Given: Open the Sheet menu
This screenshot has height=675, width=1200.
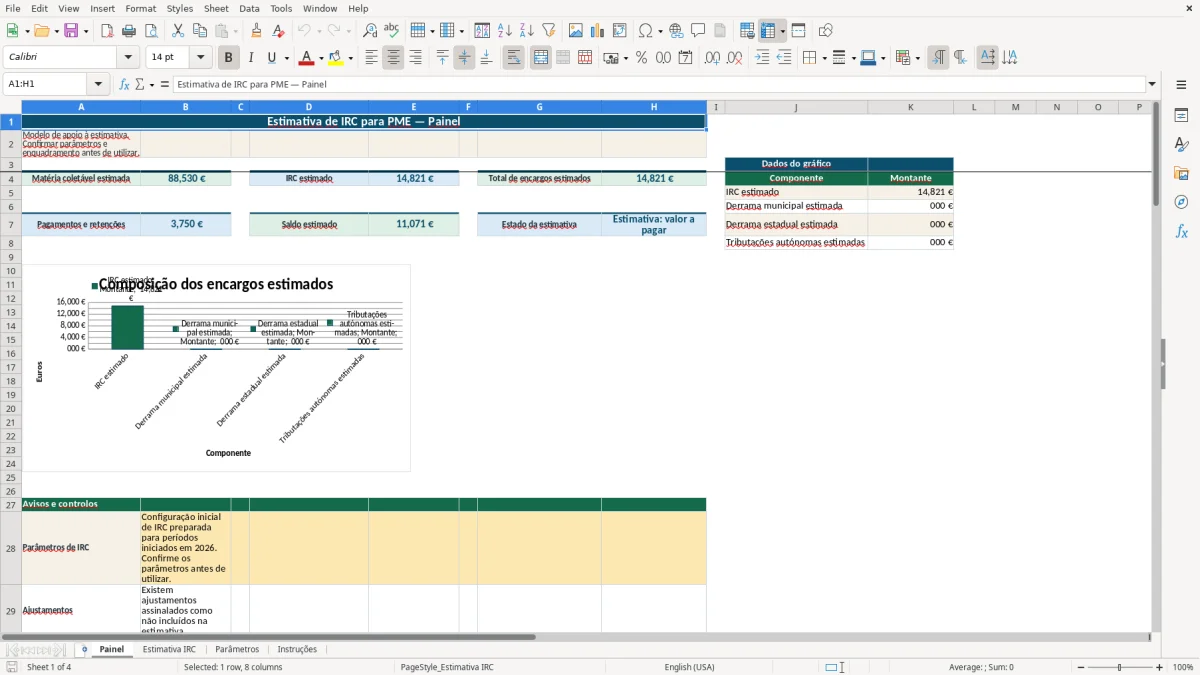Looking at the screenshot, I should click(x=216, y=8).
